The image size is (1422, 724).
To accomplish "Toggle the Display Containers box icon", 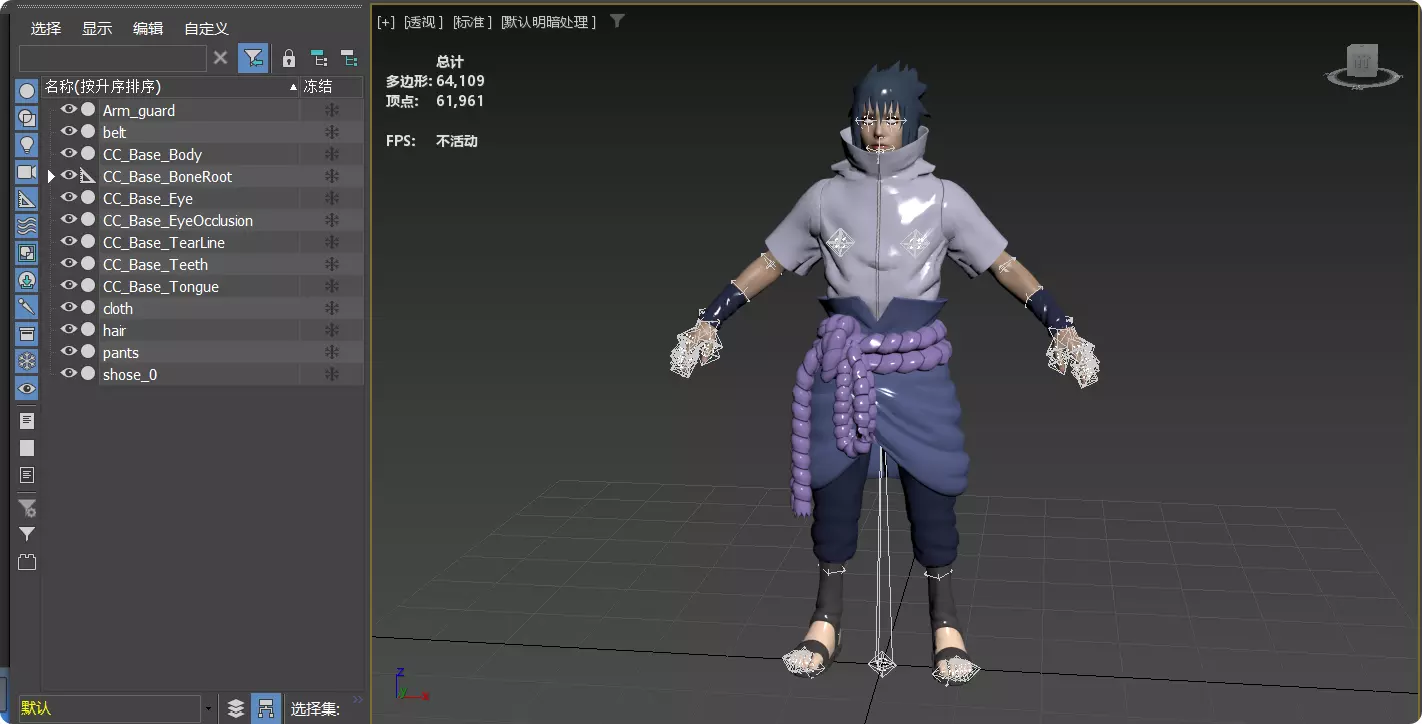I will (27, 334).
